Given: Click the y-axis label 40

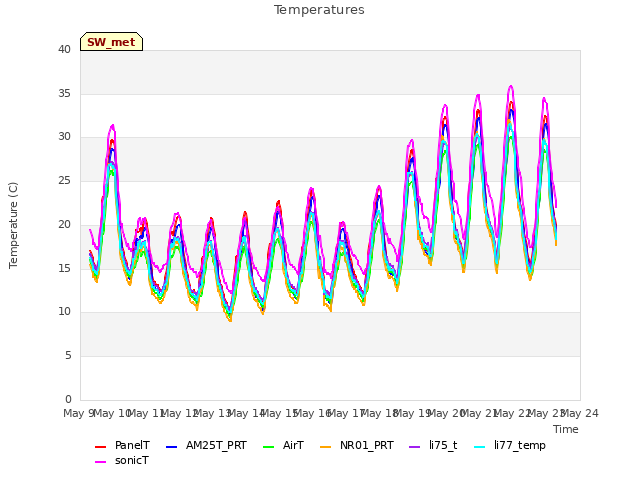Looking at the screenshot, I should point(64,50).
